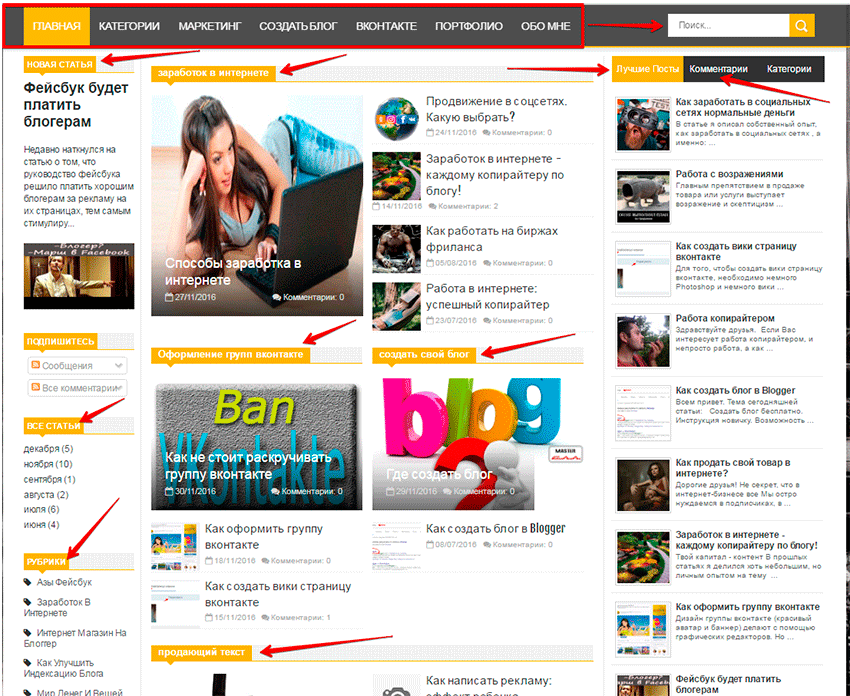
Task: Open the Азы Фейсбук category link
Action: click(64, 582)
